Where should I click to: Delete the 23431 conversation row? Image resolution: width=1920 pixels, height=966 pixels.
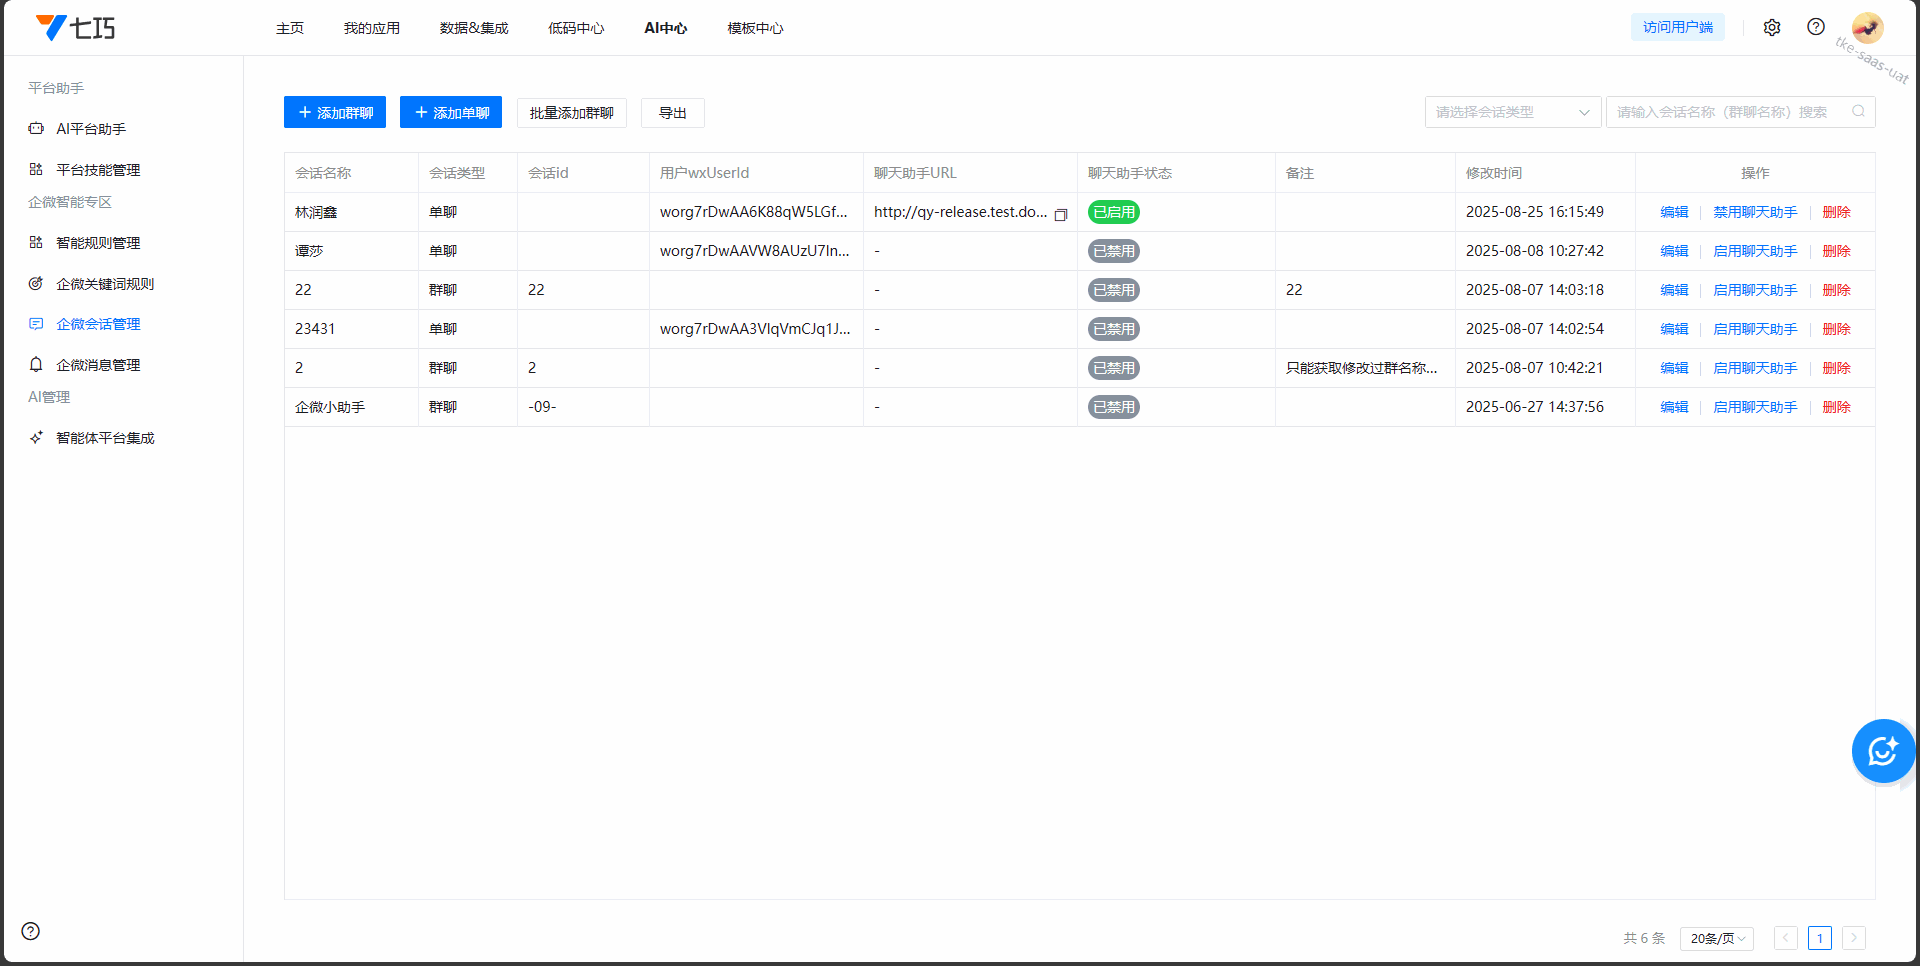tap(1836, 329)
